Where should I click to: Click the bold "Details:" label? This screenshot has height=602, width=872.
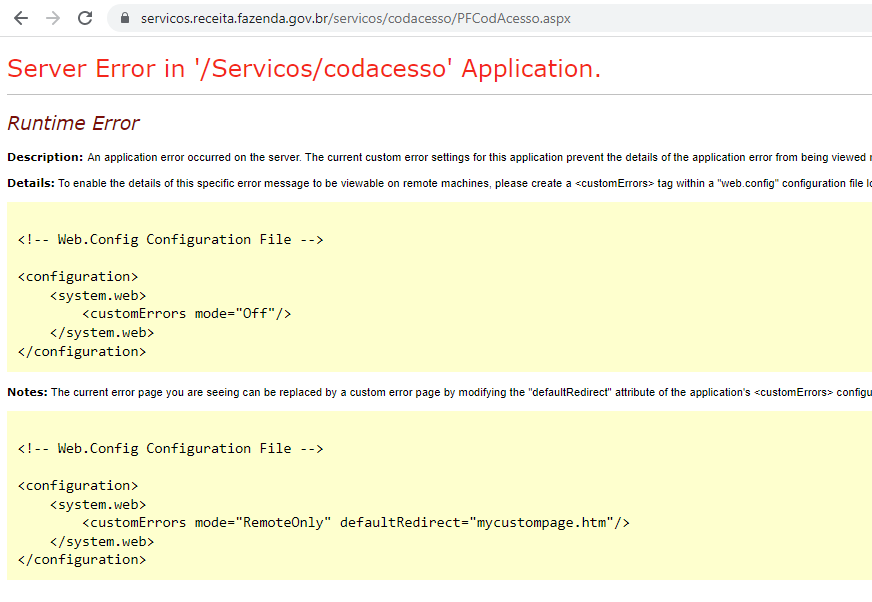31,184
